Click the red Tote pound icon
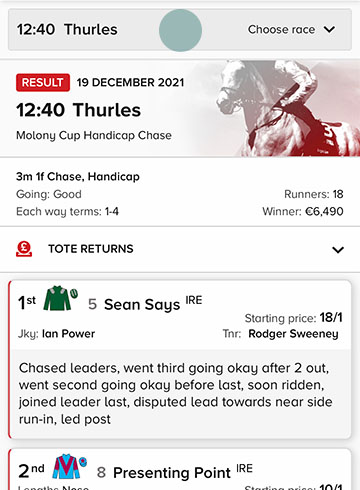 tap(24, 249)
